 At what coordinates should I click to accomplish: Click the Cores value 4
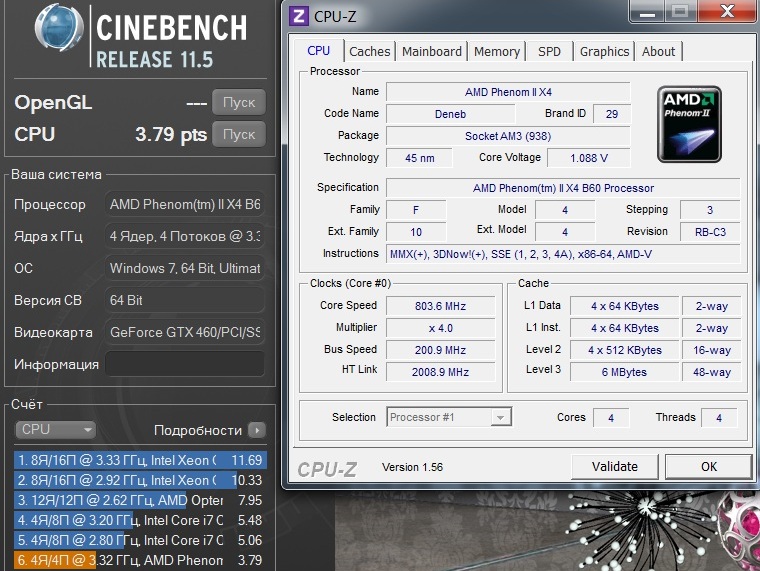pyautogui.click(x=611, y=418)
